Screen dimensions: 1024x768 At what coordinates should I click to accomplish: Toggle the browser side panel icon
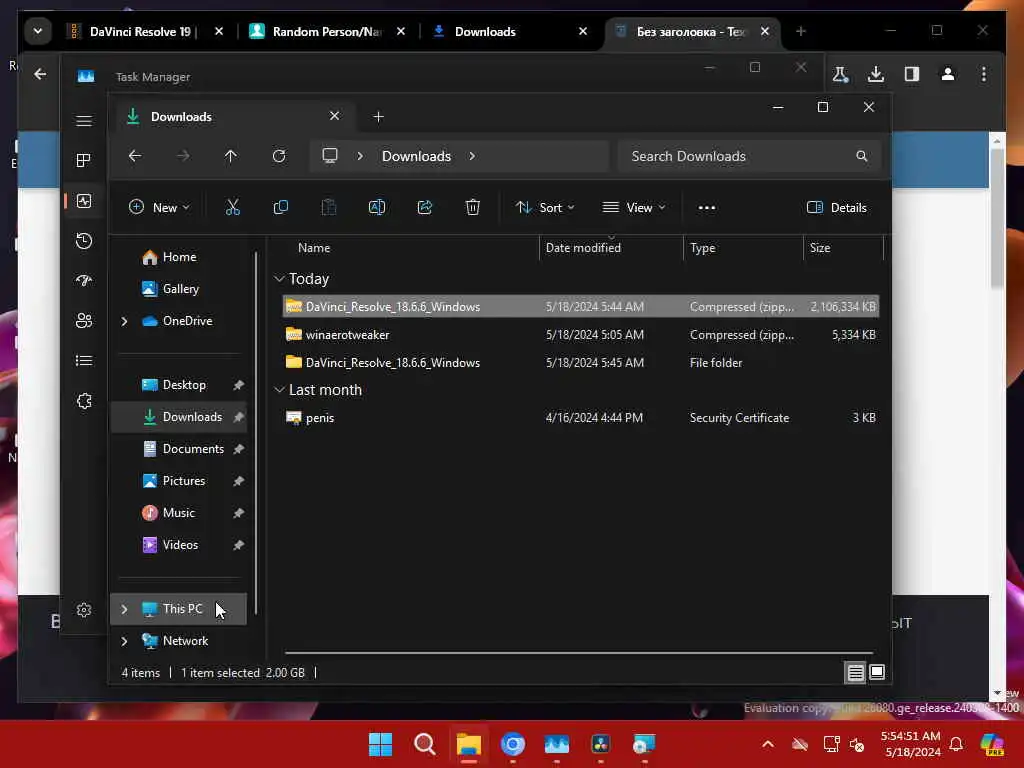pyautogui.click(x=912, y=74)
